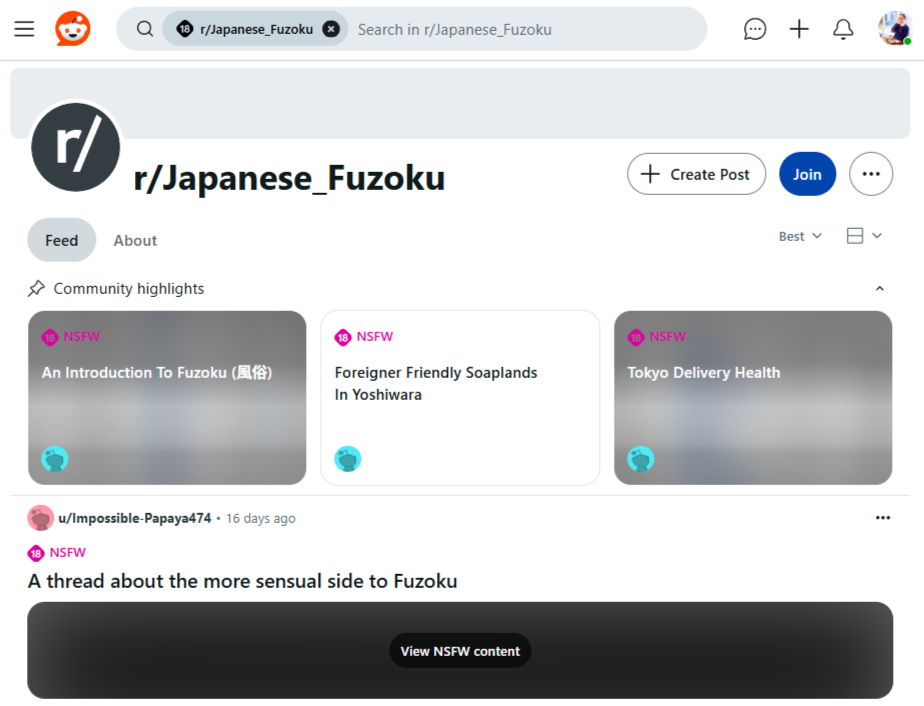Open An Introduction To Fuzoku highlight card
924x706 pixels.
(x=167, y=398)
